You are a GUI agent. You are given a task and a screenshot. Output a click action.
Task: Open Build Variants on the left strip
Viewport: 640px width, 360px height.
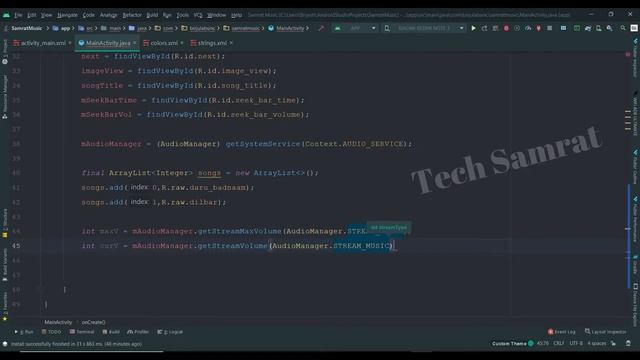5,265
